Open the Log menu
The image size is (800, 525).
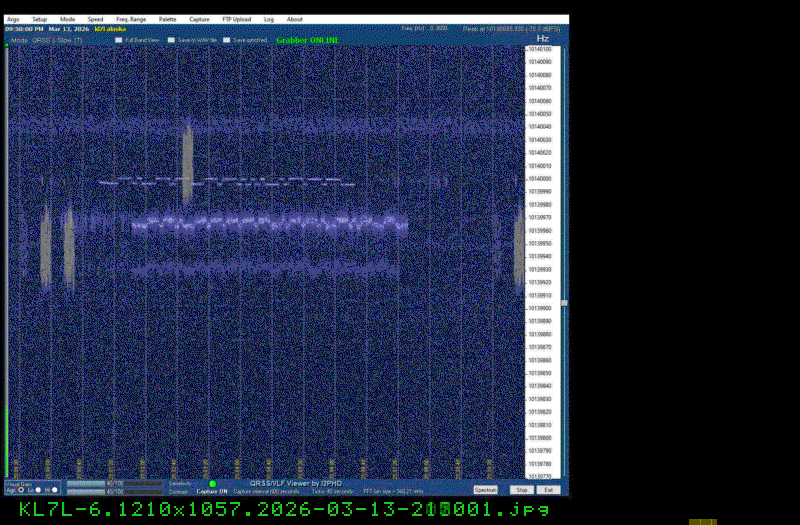tap(269, 19)
